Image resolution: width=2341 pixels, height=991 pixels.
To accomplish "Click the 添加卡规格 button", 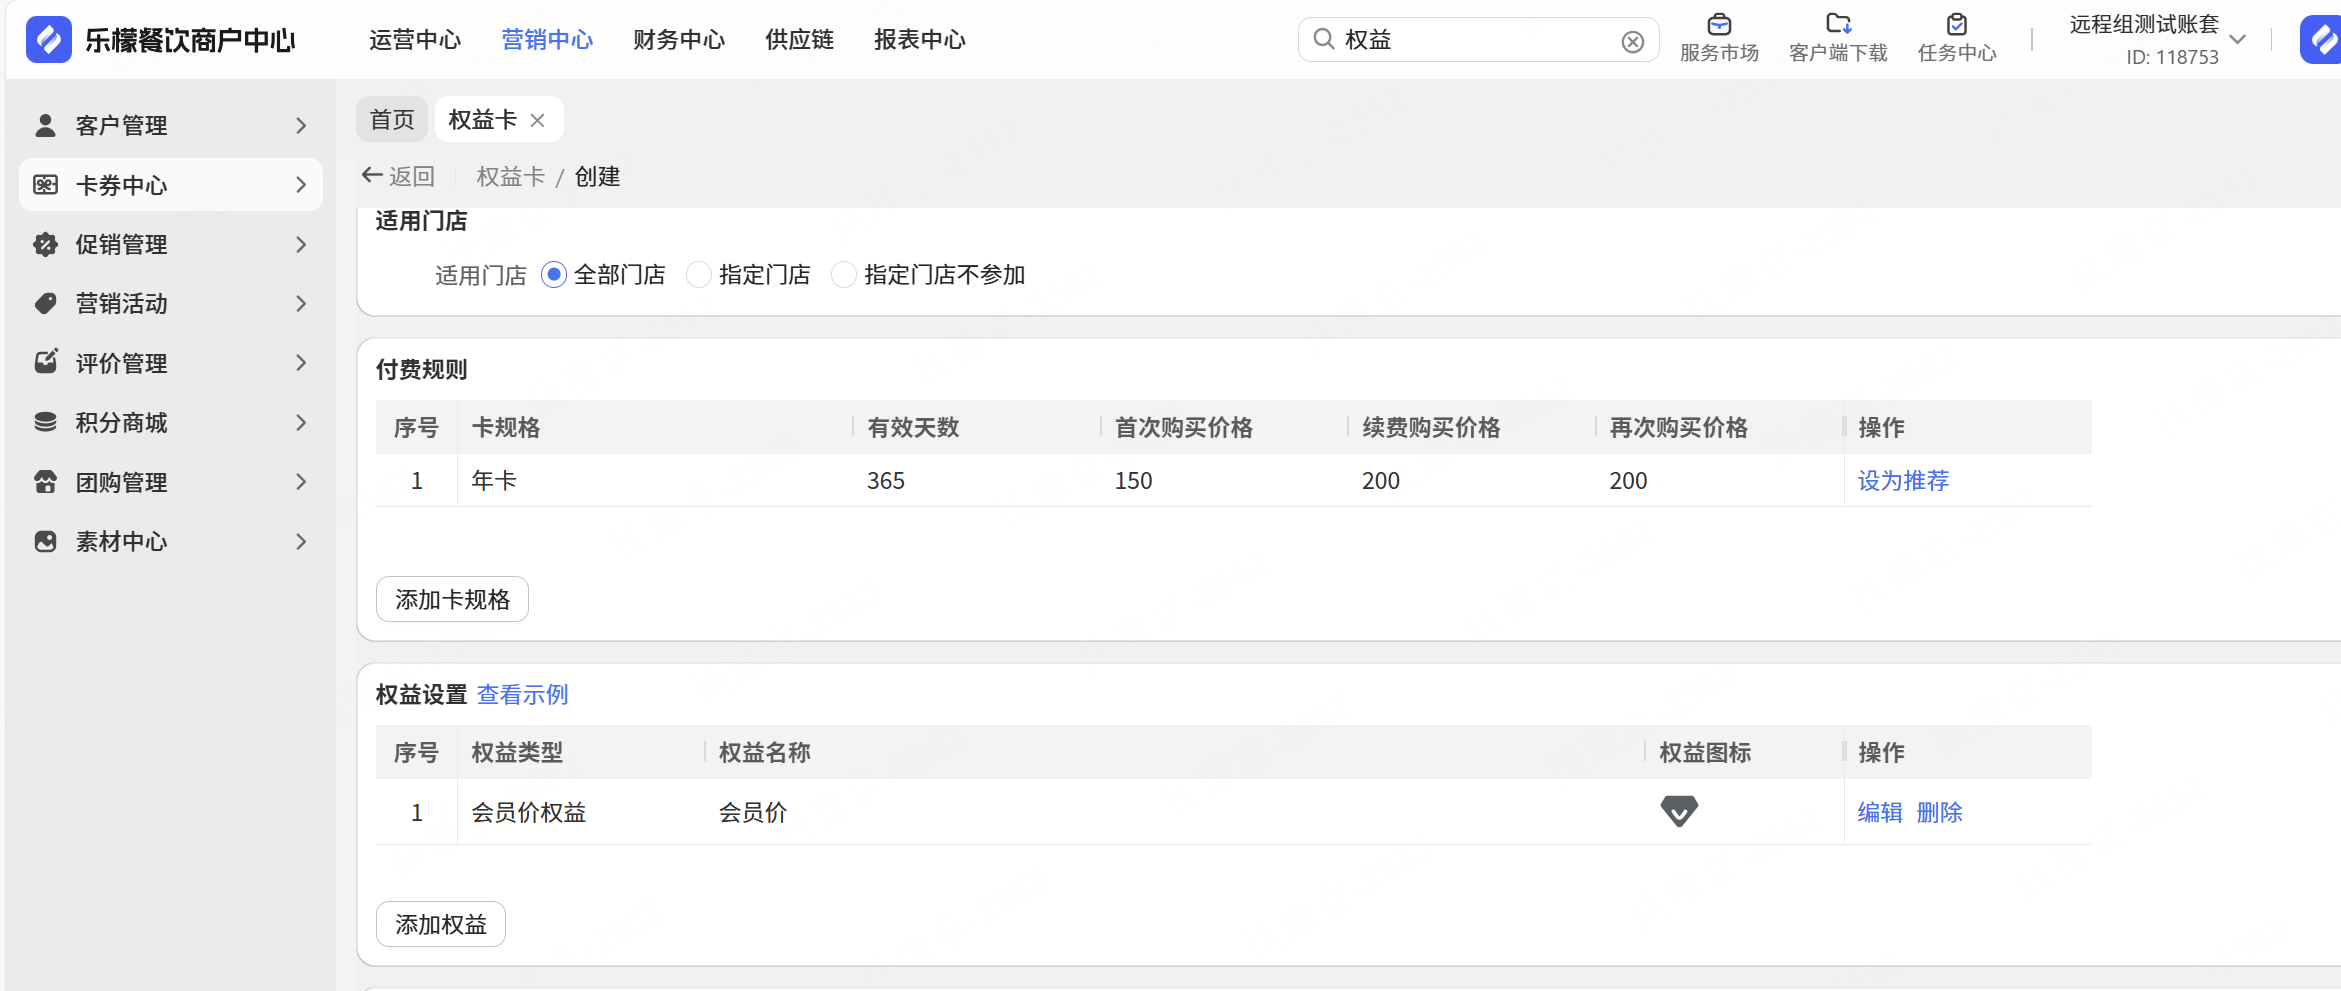I will pos(452,599).
